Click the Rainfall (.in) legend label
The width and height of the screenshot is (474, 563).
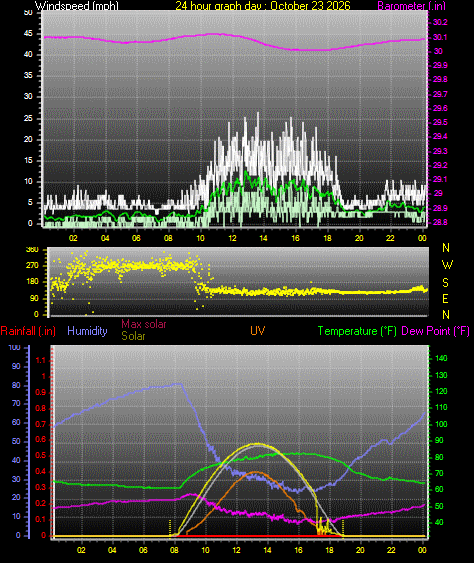tap(28, 331)
